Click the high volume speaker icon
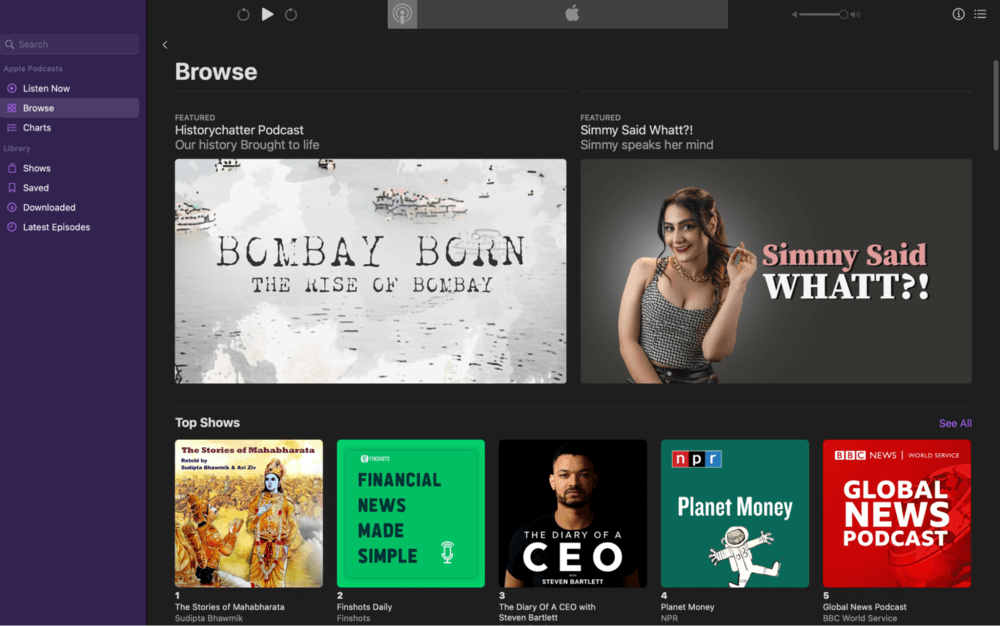 pyautogui.click(x=855, y=14)
